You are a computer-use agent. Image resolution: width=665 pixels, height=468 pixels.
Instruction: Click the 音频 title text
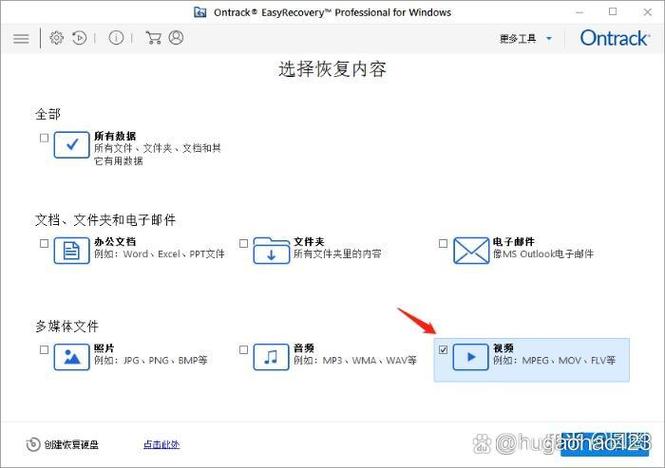click(304, 348)
